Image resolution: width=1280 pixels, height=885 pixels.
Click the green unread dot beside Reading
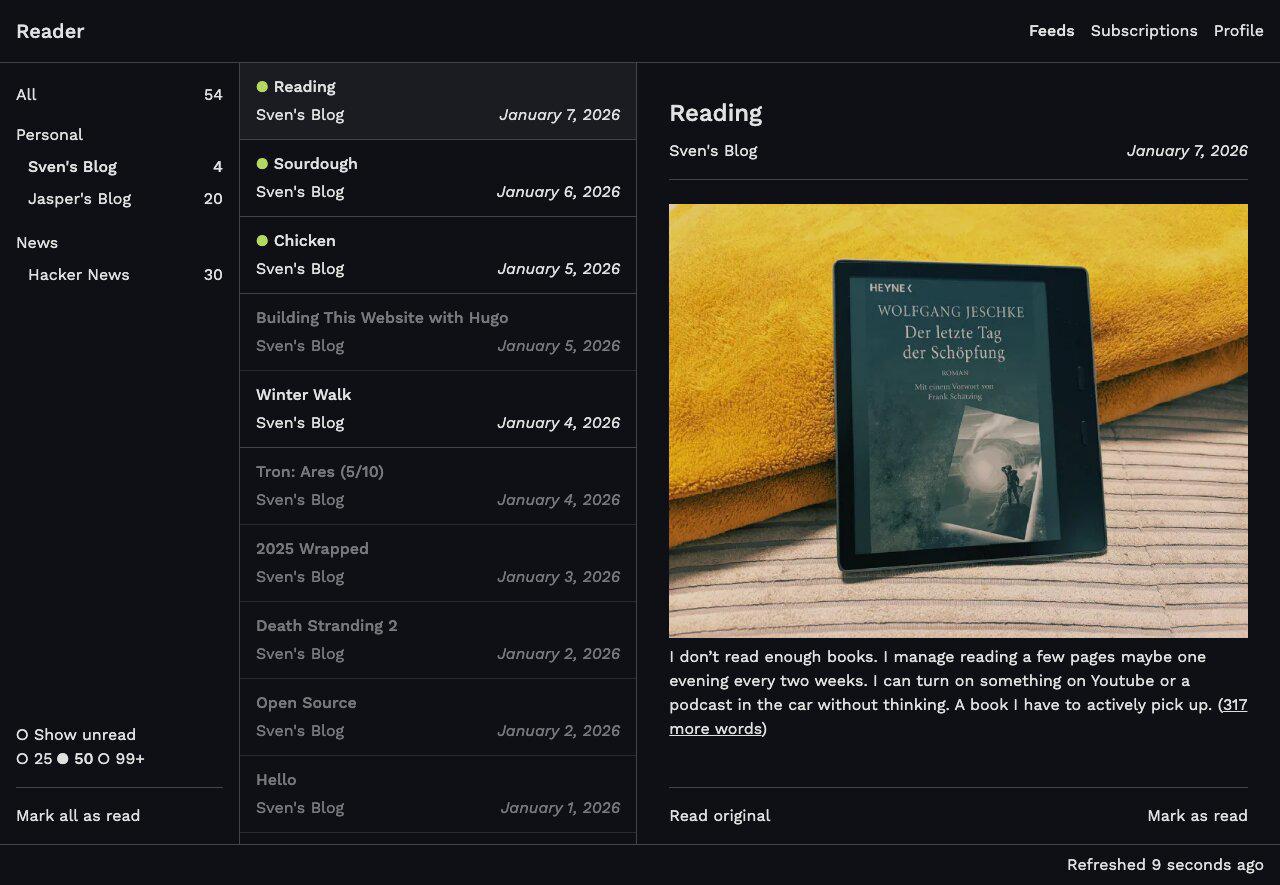click(x=261, y=86)
